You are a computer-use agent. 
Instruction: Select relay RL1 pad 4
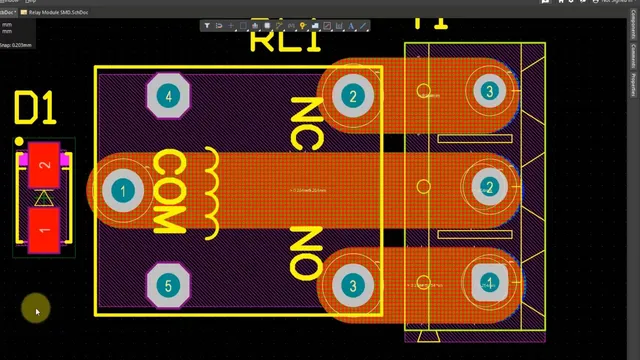168,96
